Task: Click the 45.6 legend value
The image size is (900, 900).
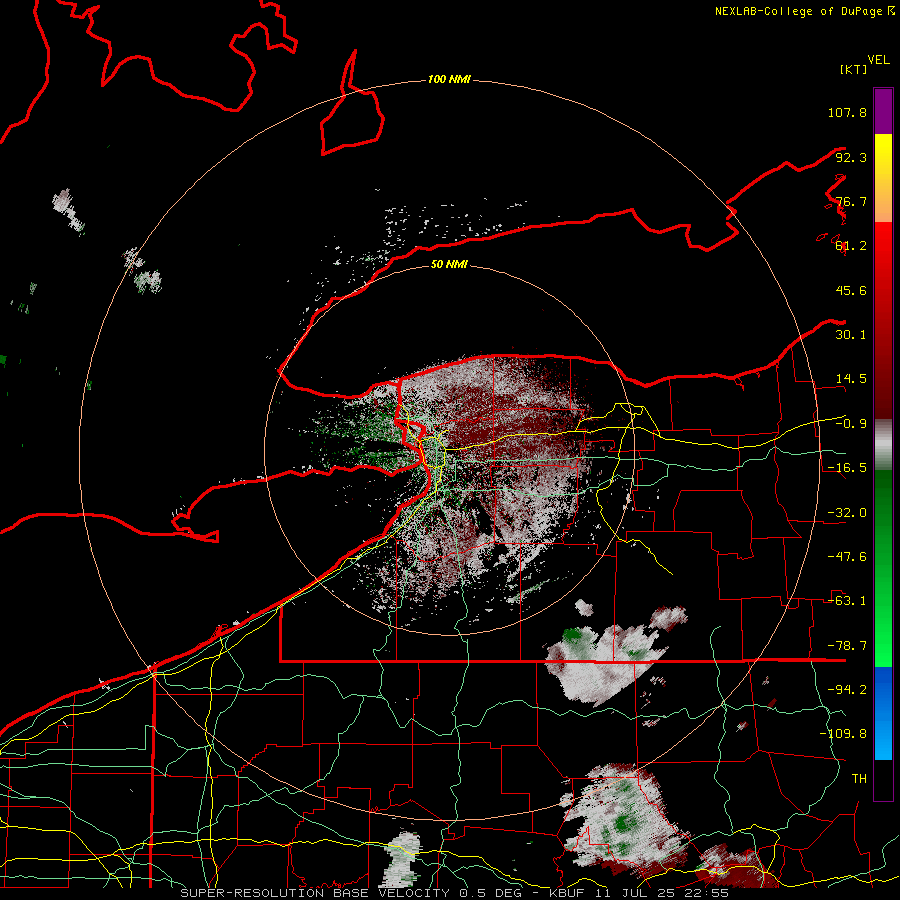Action: pos(851,290)
